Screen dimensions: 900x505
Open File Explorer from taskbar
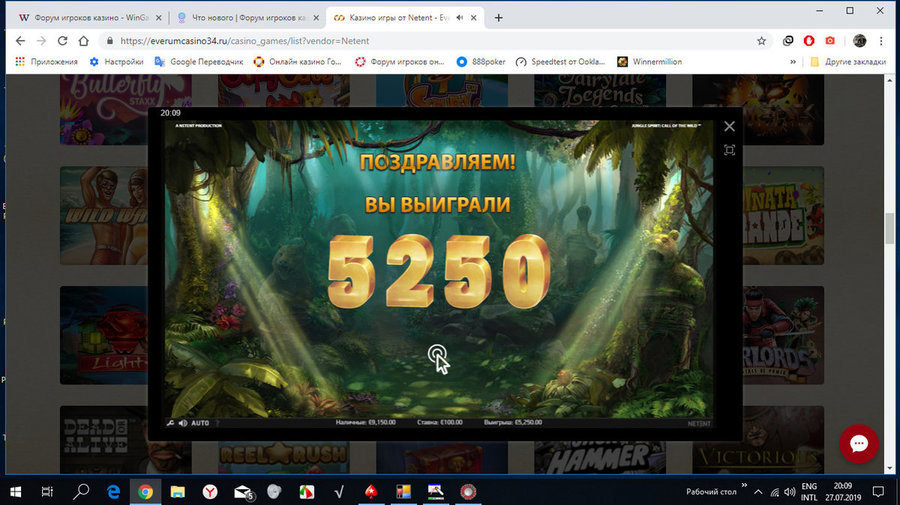177,492
